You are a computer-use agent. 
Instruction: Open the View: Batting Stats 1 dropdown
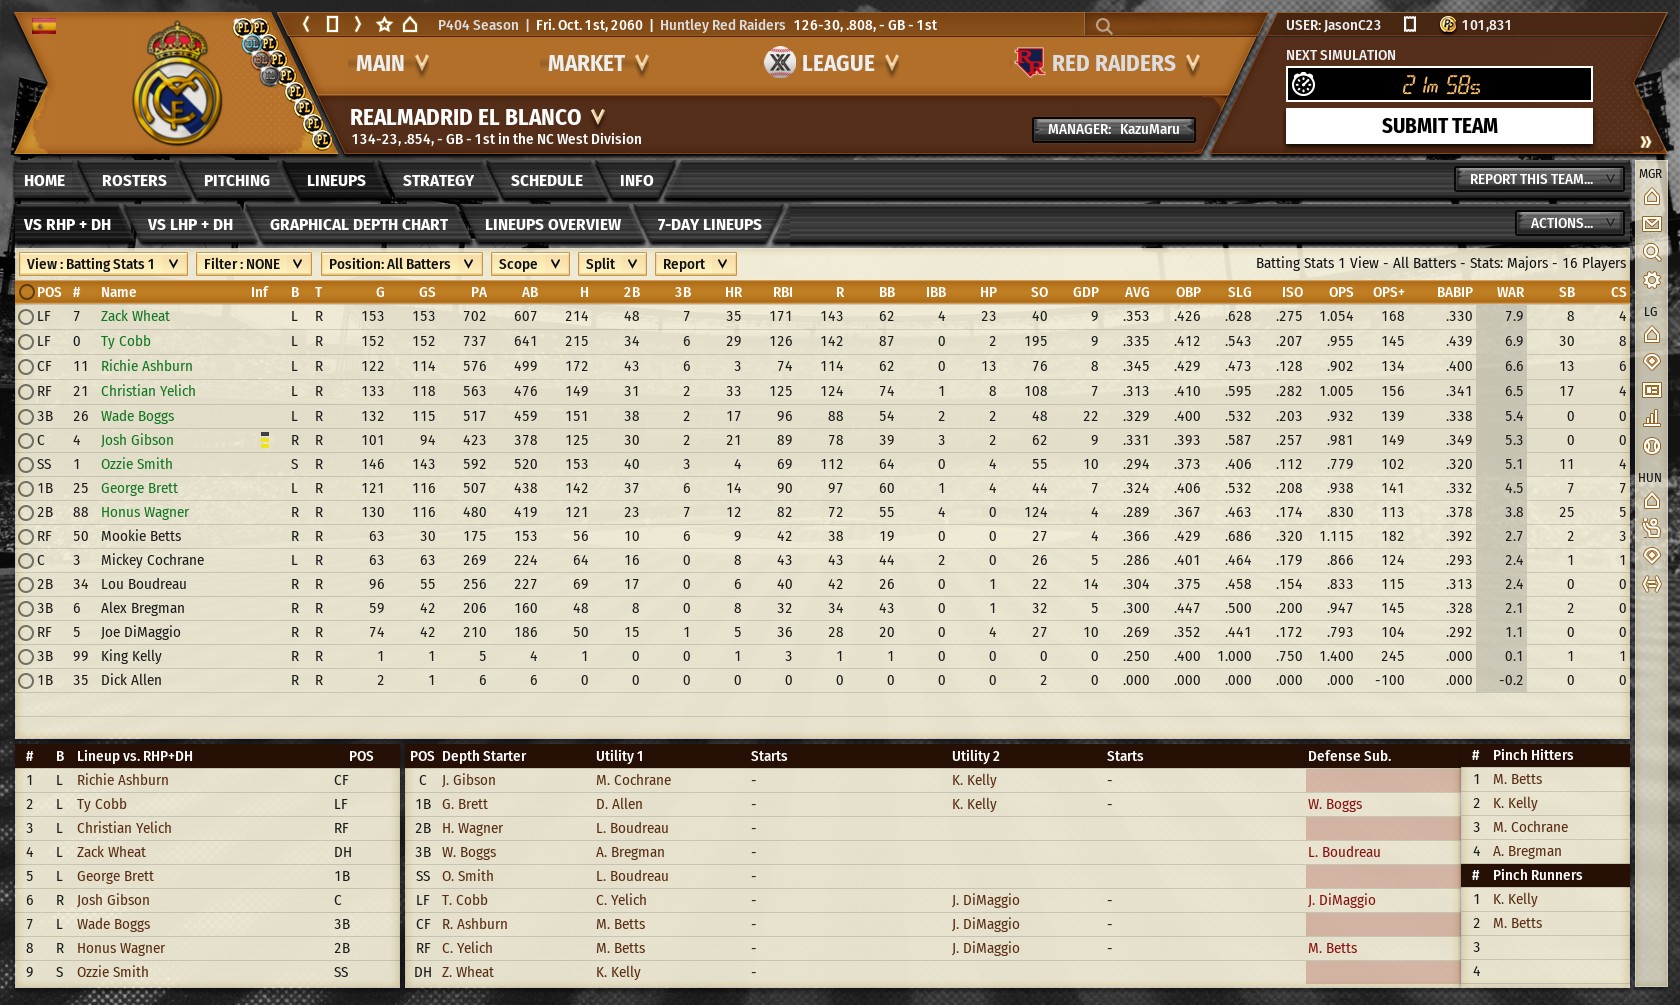coord(102,264)
